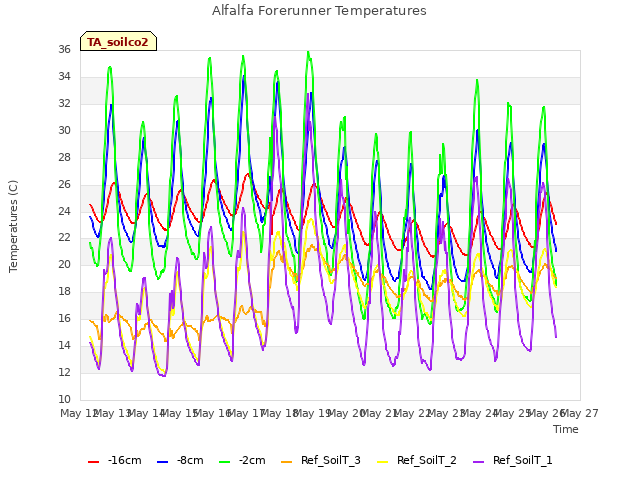
Task: Click the purple Ref_SoilT_1 legend swatch
Action: pyautogui.click(x=478, y=462)
